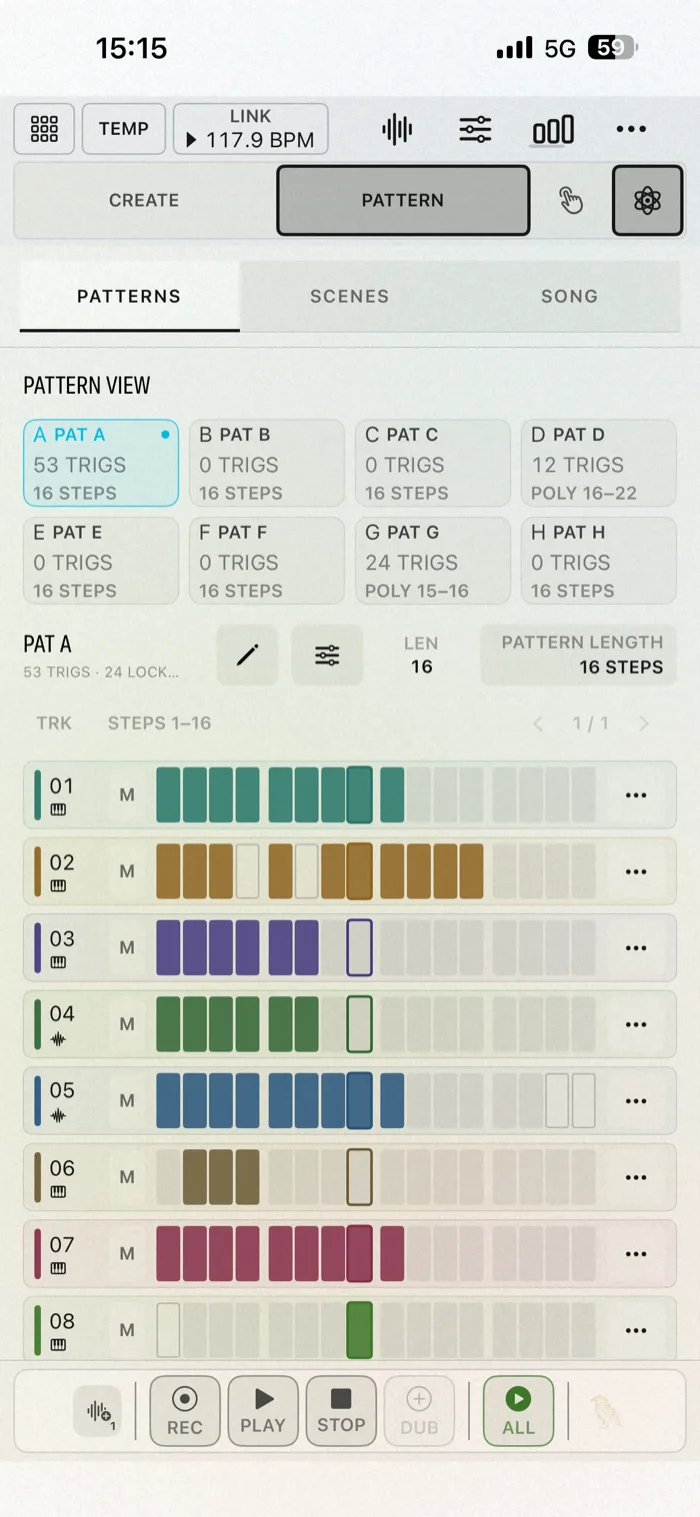This screenshot has width=700, height=1517.
Task: Mute track 06
Action: [x=127, y=1177]
